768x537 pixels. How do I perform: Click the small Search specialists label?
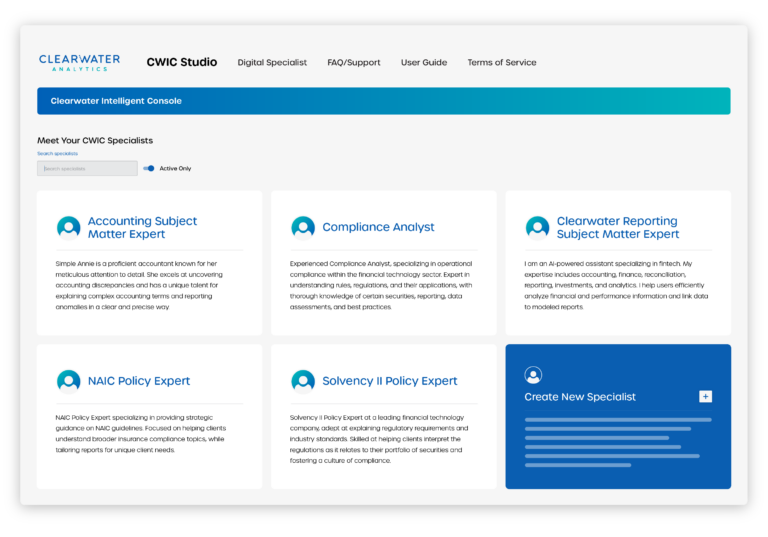pyautogui.click(x=57, y=153)
